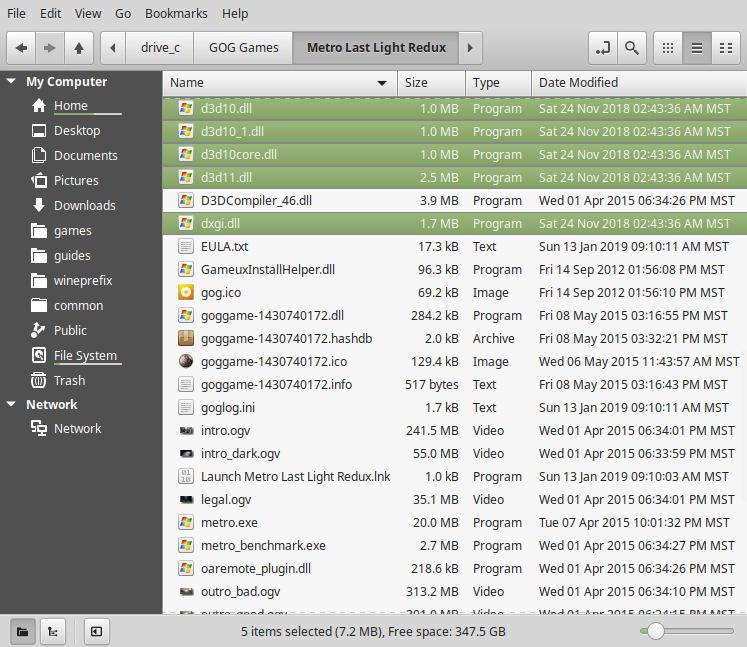This screenshot has width=747, height=647.
Task: Select the outro_bad.ogv file name
Action: tap(241, 592)
